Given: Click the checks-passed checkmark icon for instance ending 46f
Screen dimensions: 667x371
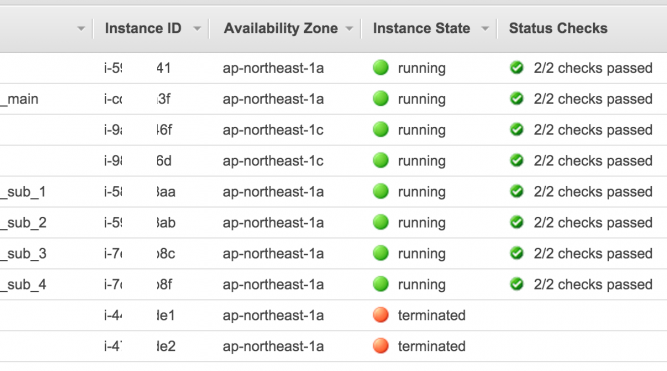Looking at the screenshot, I should pyautogui.click(x=516, y=129).
